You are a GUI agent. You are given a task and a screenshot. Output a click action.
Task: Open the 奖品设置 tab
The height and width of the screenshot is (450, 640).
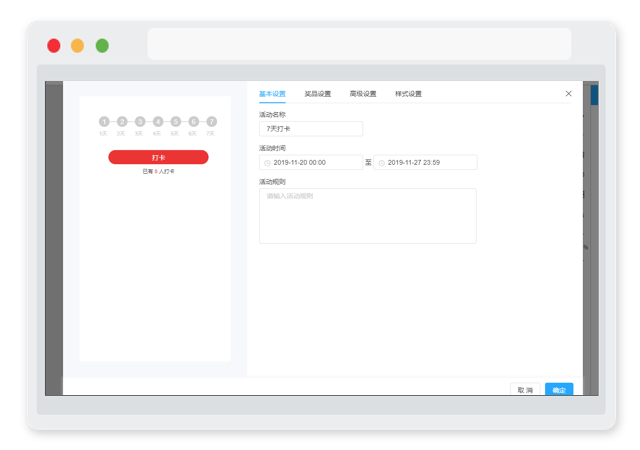pyautogui.click(x=318, y=94)
